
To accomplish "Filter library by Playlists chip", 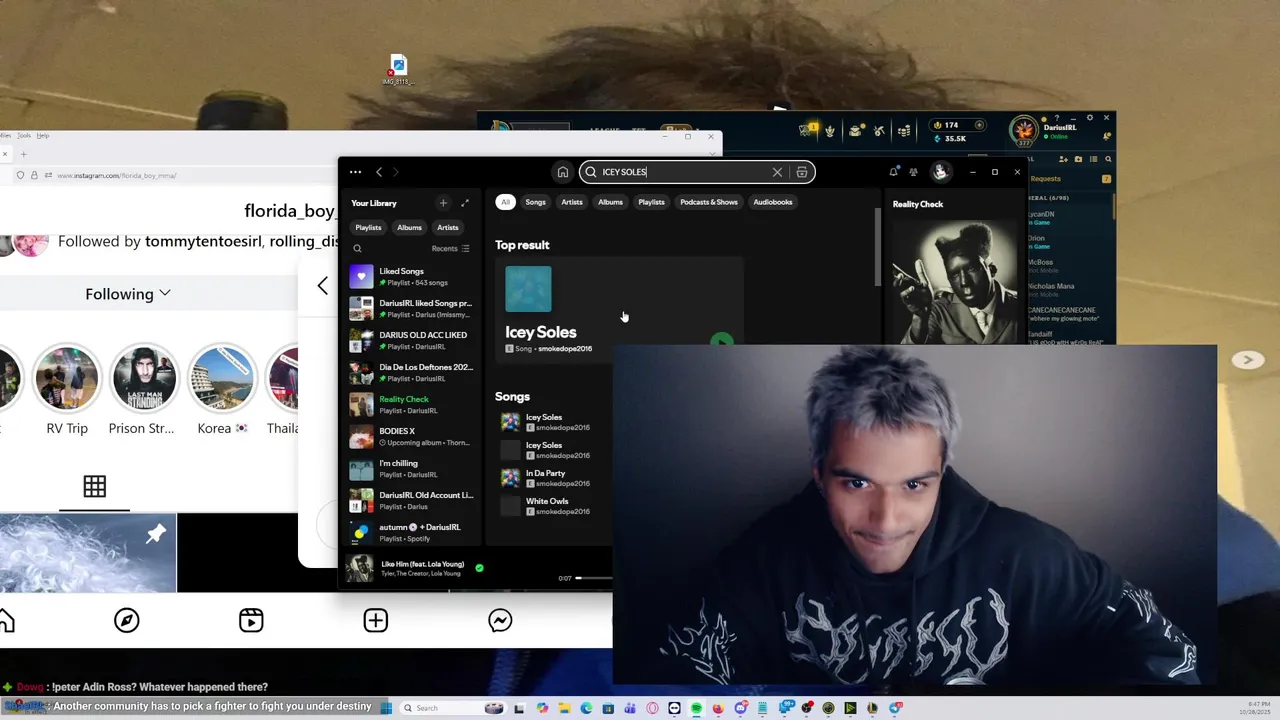I will point(368,227).
